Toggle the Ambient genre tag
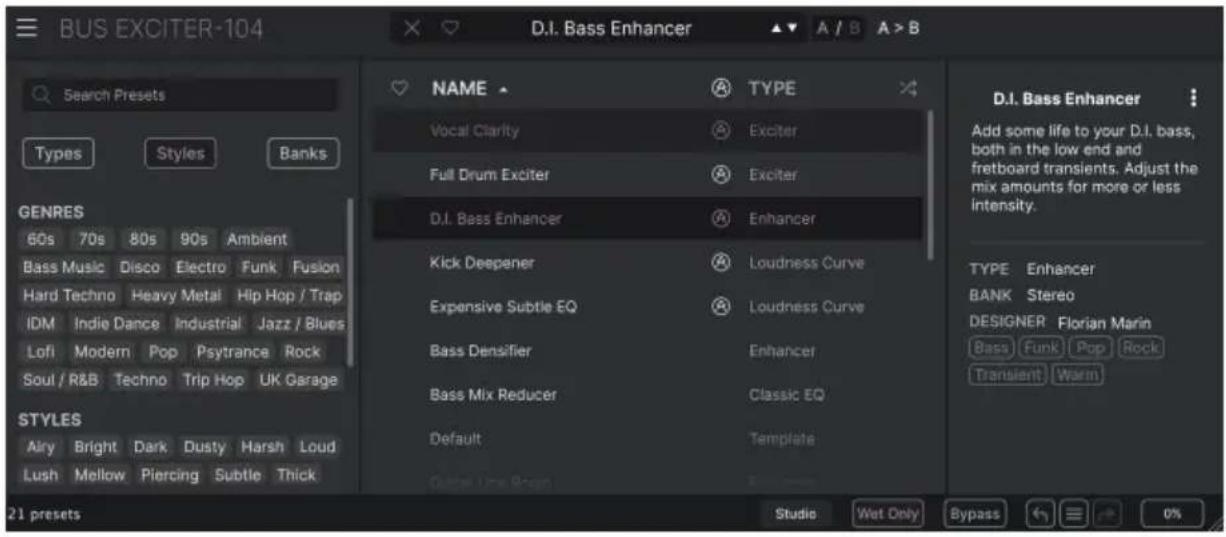1226x537 pixels. pos(256,240)
